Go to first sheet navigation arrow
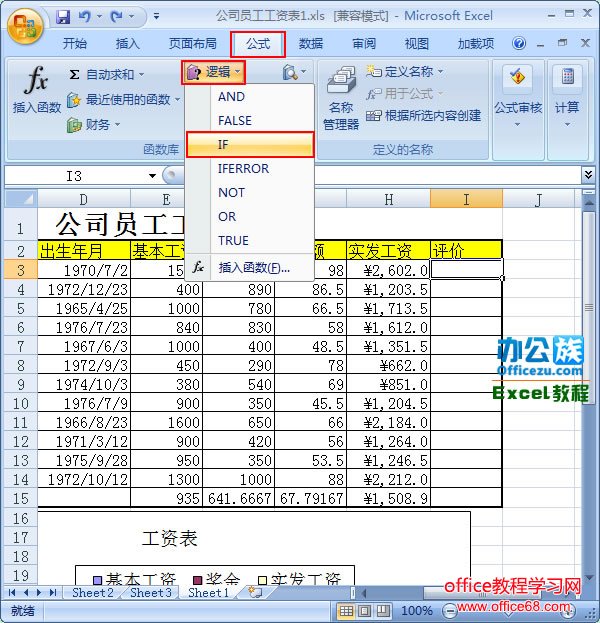The image size is (600, 623). coord(12,593)
